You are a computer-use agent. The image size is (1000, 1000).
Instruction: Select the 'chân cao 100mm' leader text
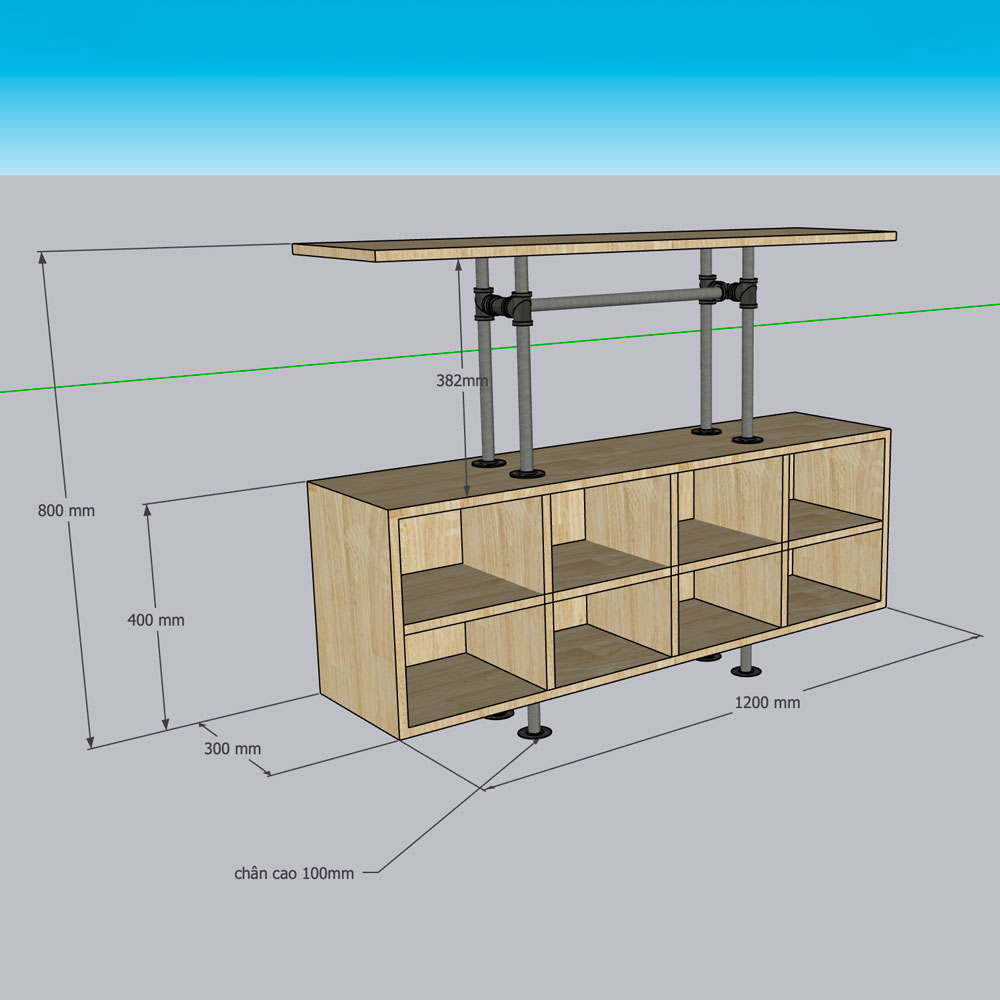(294, 874)
